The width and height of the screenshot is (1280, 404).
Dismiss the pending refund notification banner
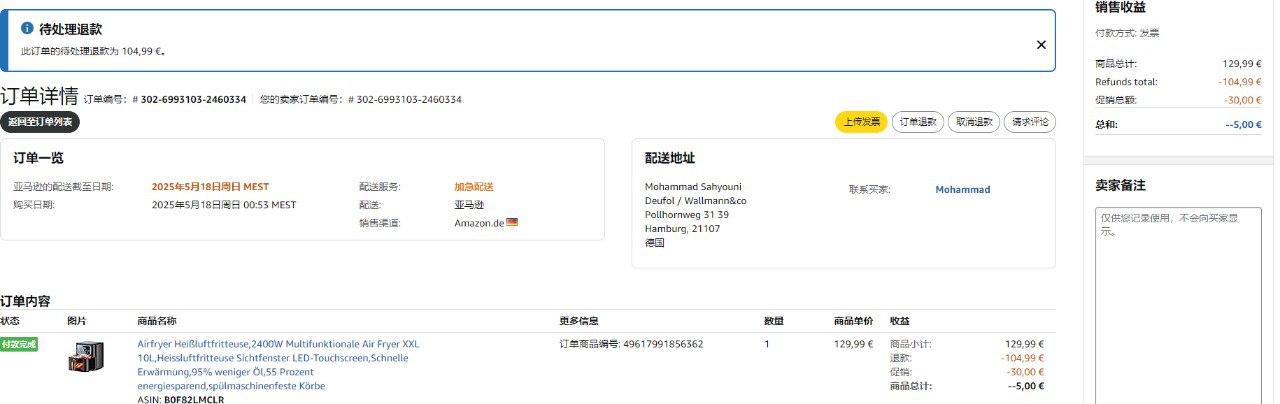pyautogui.click(x=1040, y=45)
